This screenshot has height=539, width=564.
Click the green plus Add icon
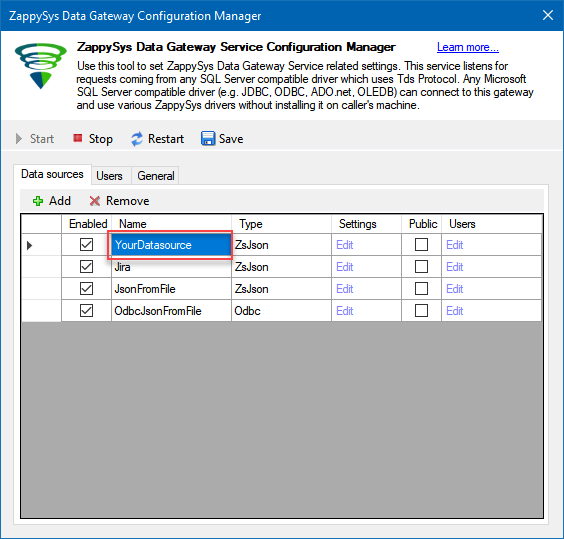click(x=38, y=201)
